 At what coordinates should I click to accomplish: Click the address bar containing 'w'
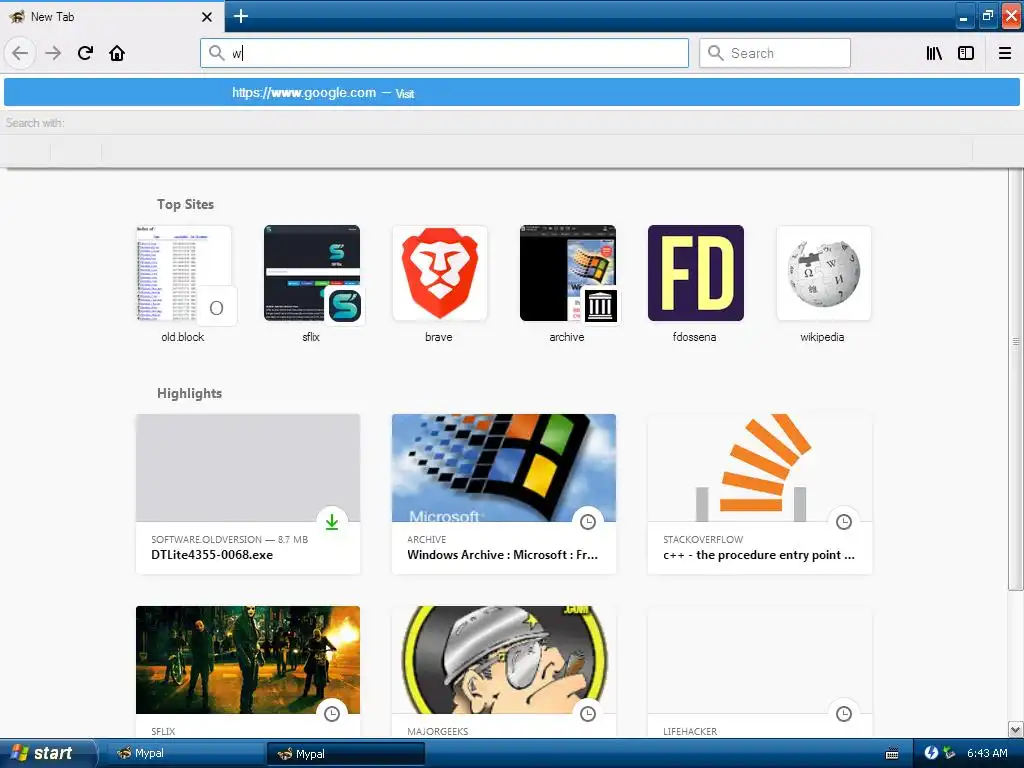pos(444,53)
